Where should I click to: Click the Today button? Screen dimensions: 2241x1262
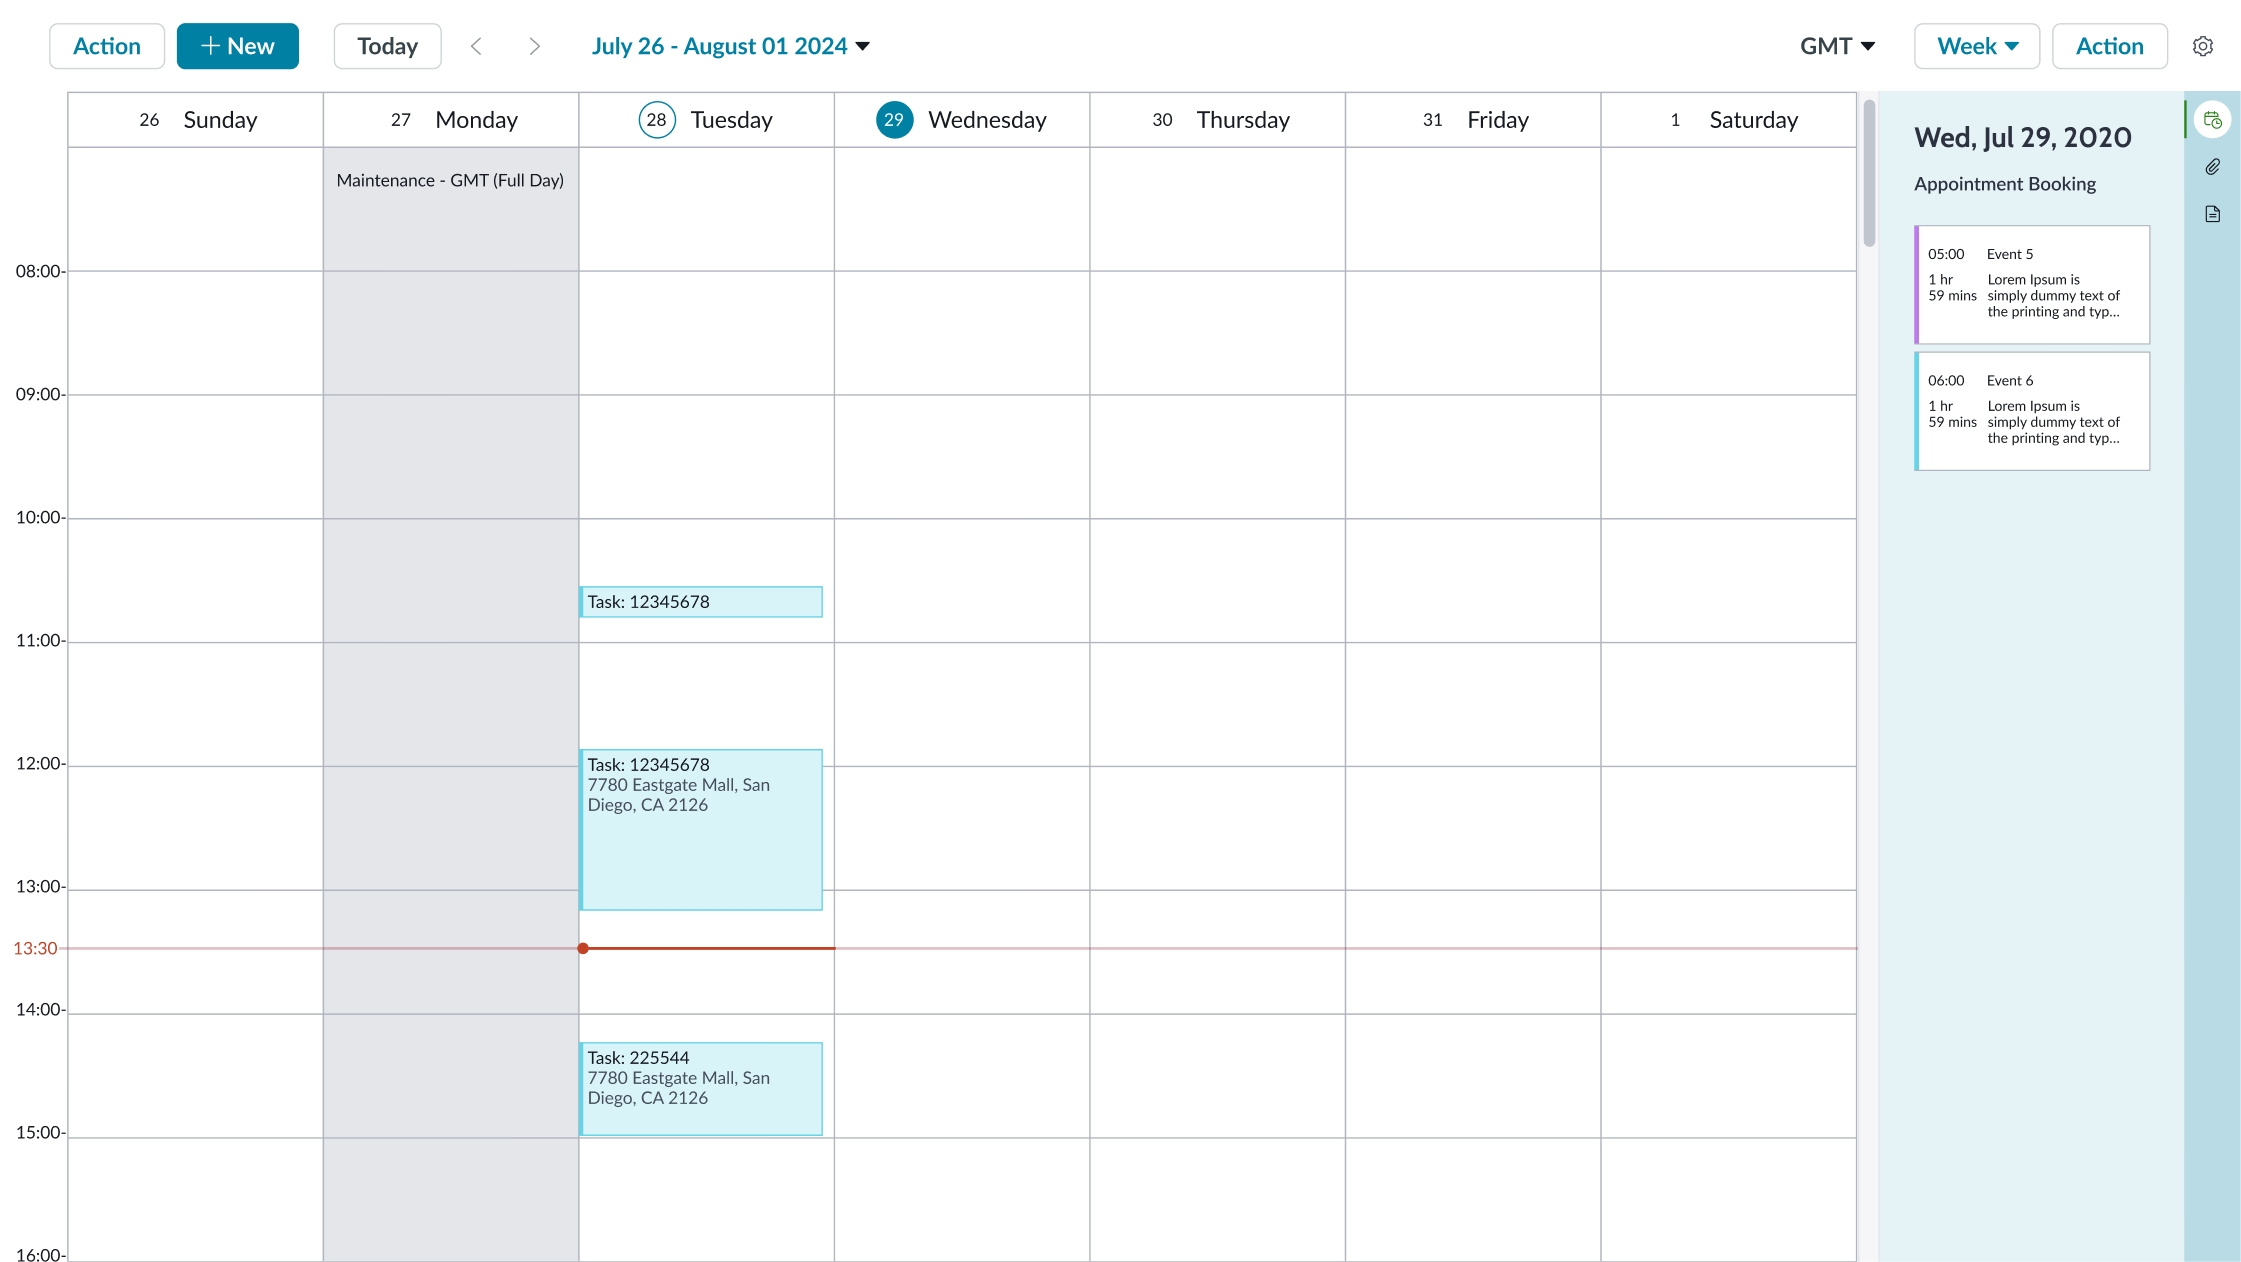tap(387, 45)
